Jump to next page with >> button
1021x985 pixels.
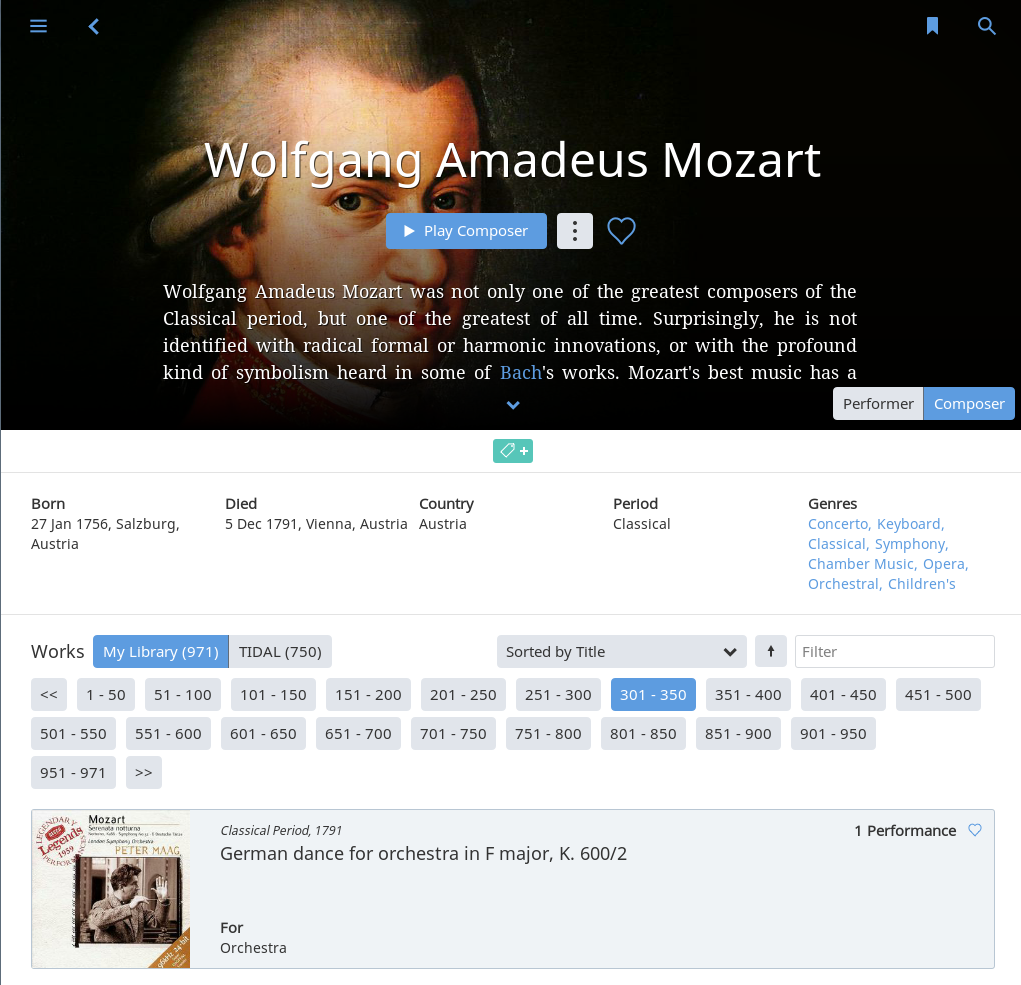click(144, 772)
